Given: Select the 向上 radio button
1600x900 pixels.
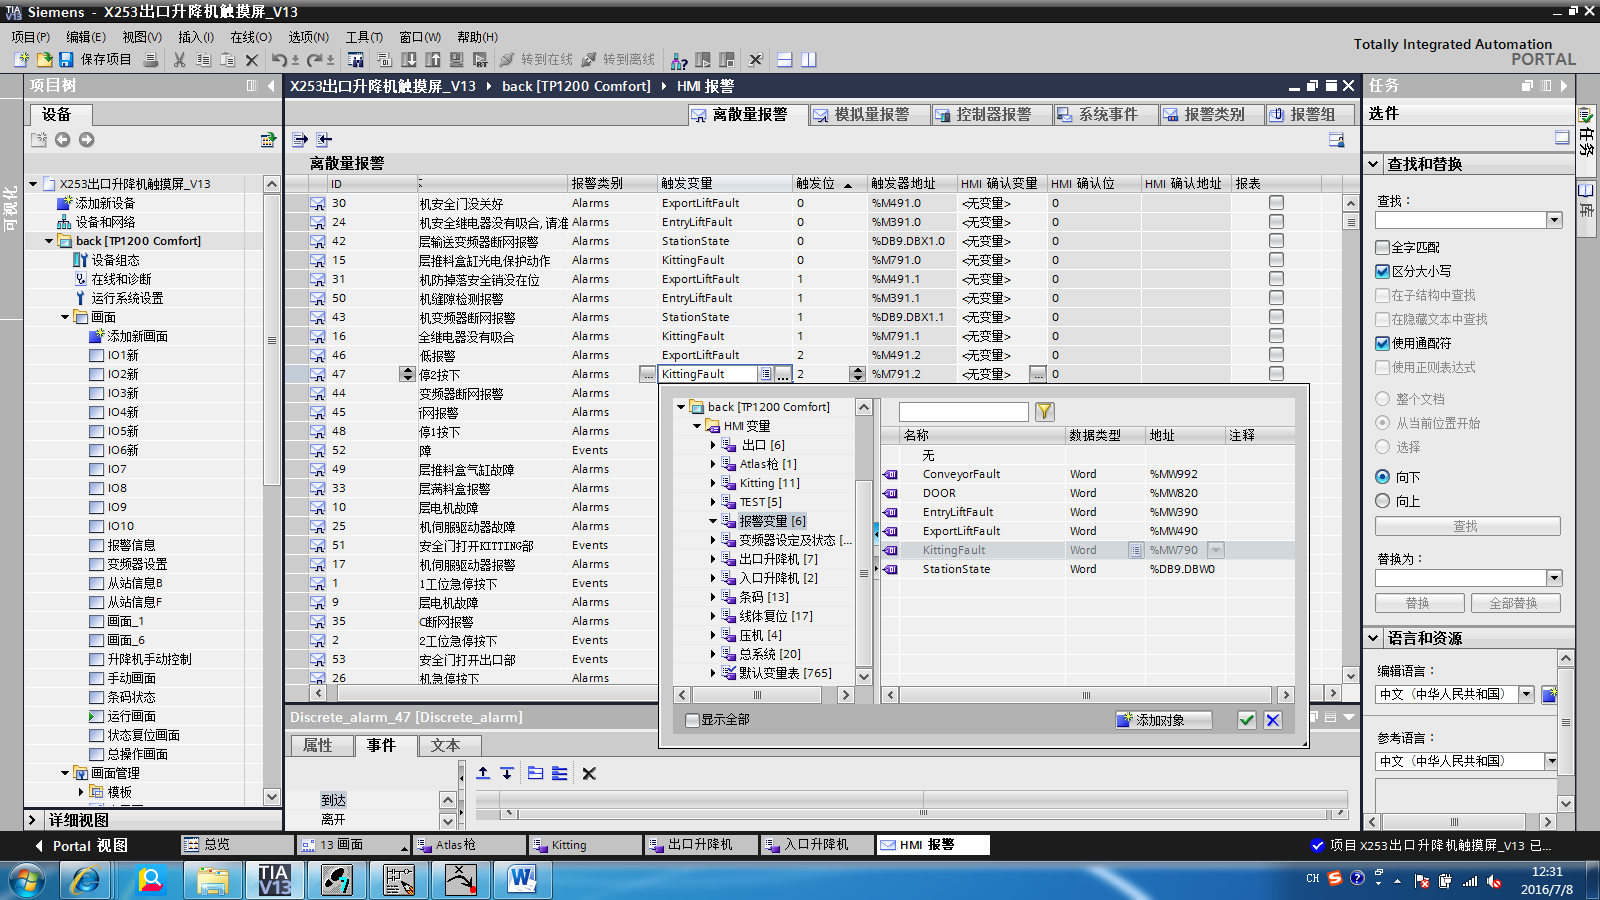Looking at the screenshot, I should 1383,501.
